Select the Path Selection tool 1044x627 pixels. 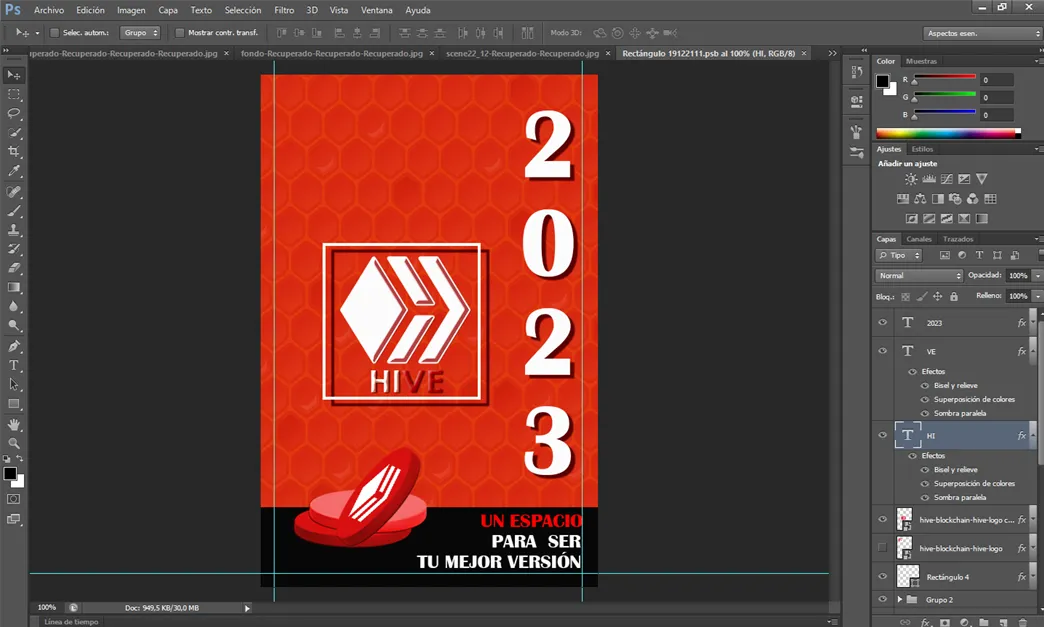pos(14,385)
